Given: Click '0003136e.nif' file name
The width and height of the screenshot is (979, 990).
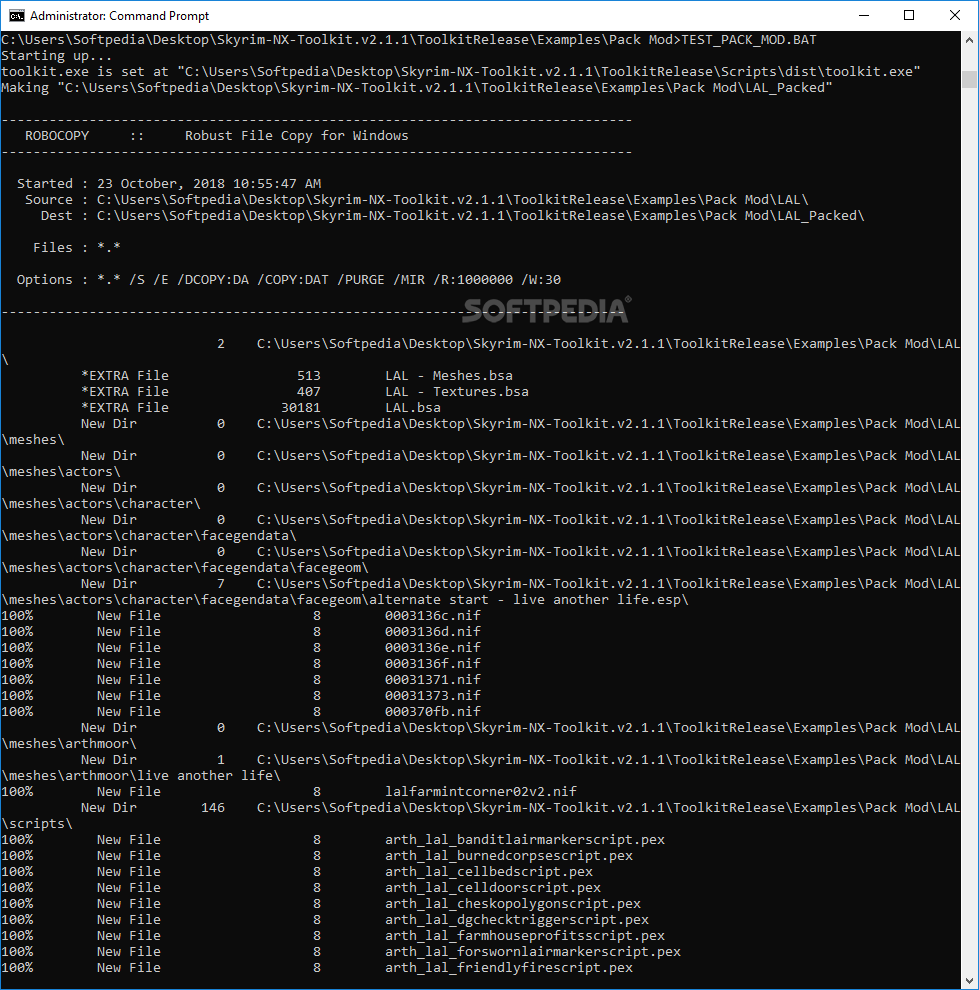Looking at the screenshot, I should pyautogui.click(x=432, y=648).
